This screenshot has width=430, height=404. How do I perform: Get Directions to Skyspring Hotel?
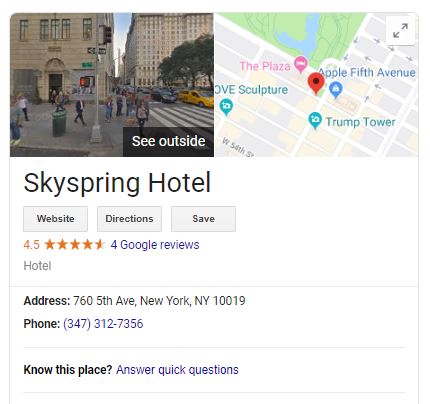[129, 219]
